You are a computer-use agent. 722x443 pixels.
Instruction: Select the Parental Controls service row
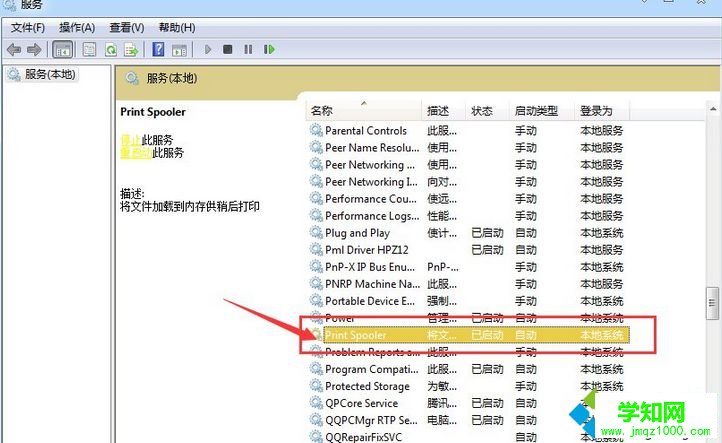468,131
